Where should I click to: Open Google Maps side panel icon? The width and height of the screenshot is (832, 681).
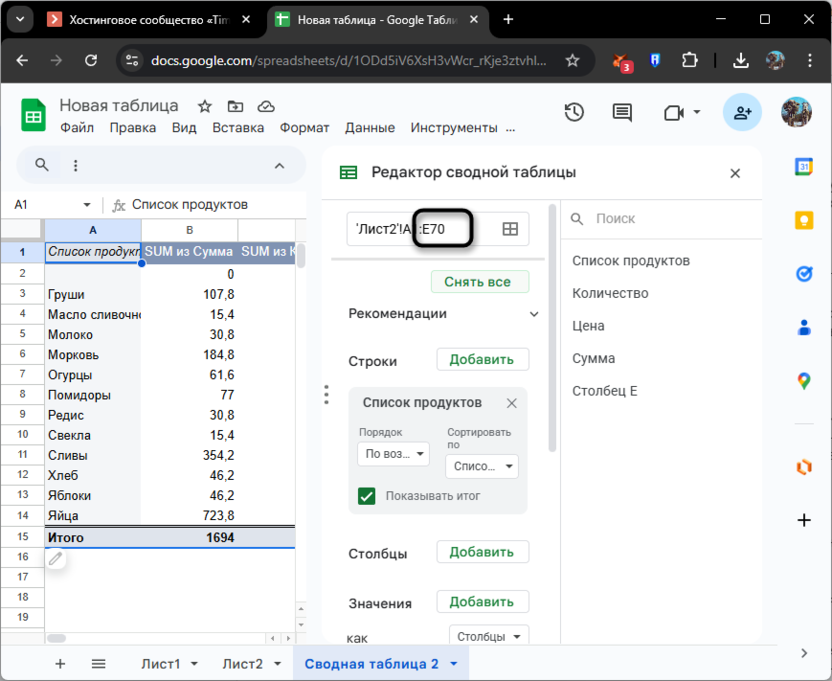[803, 380]
